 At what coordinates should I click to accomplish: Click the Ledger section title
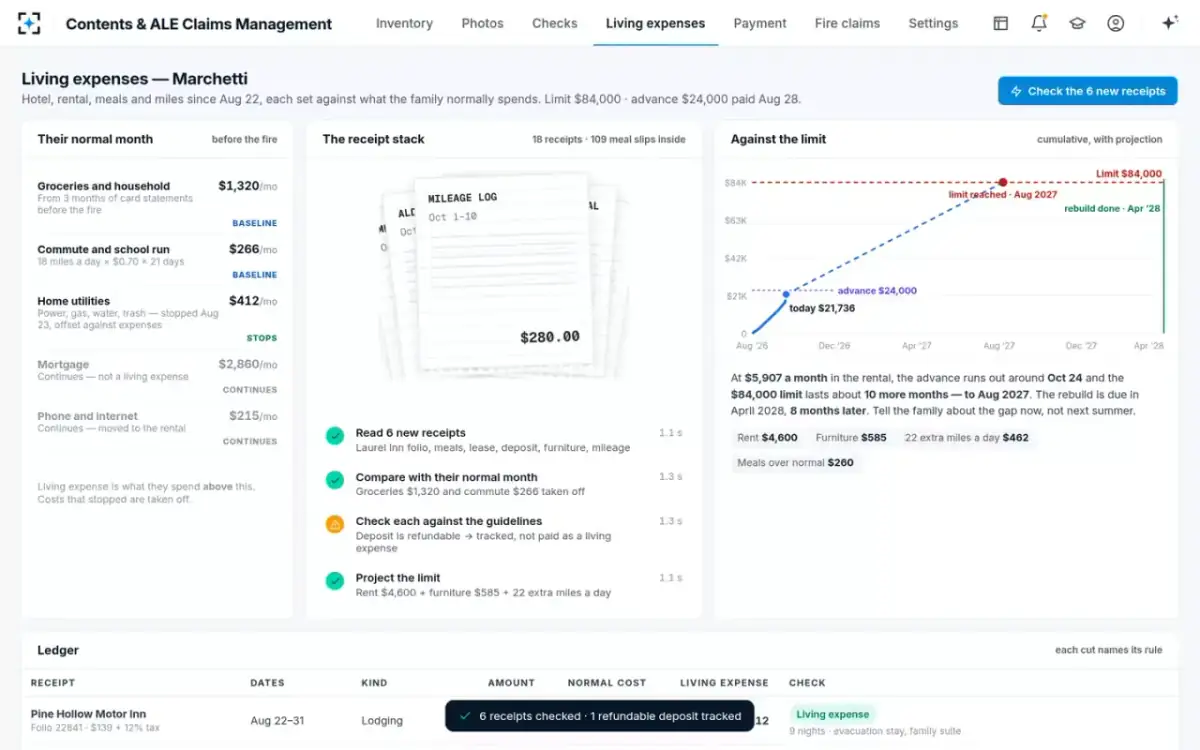click(58, 650)
